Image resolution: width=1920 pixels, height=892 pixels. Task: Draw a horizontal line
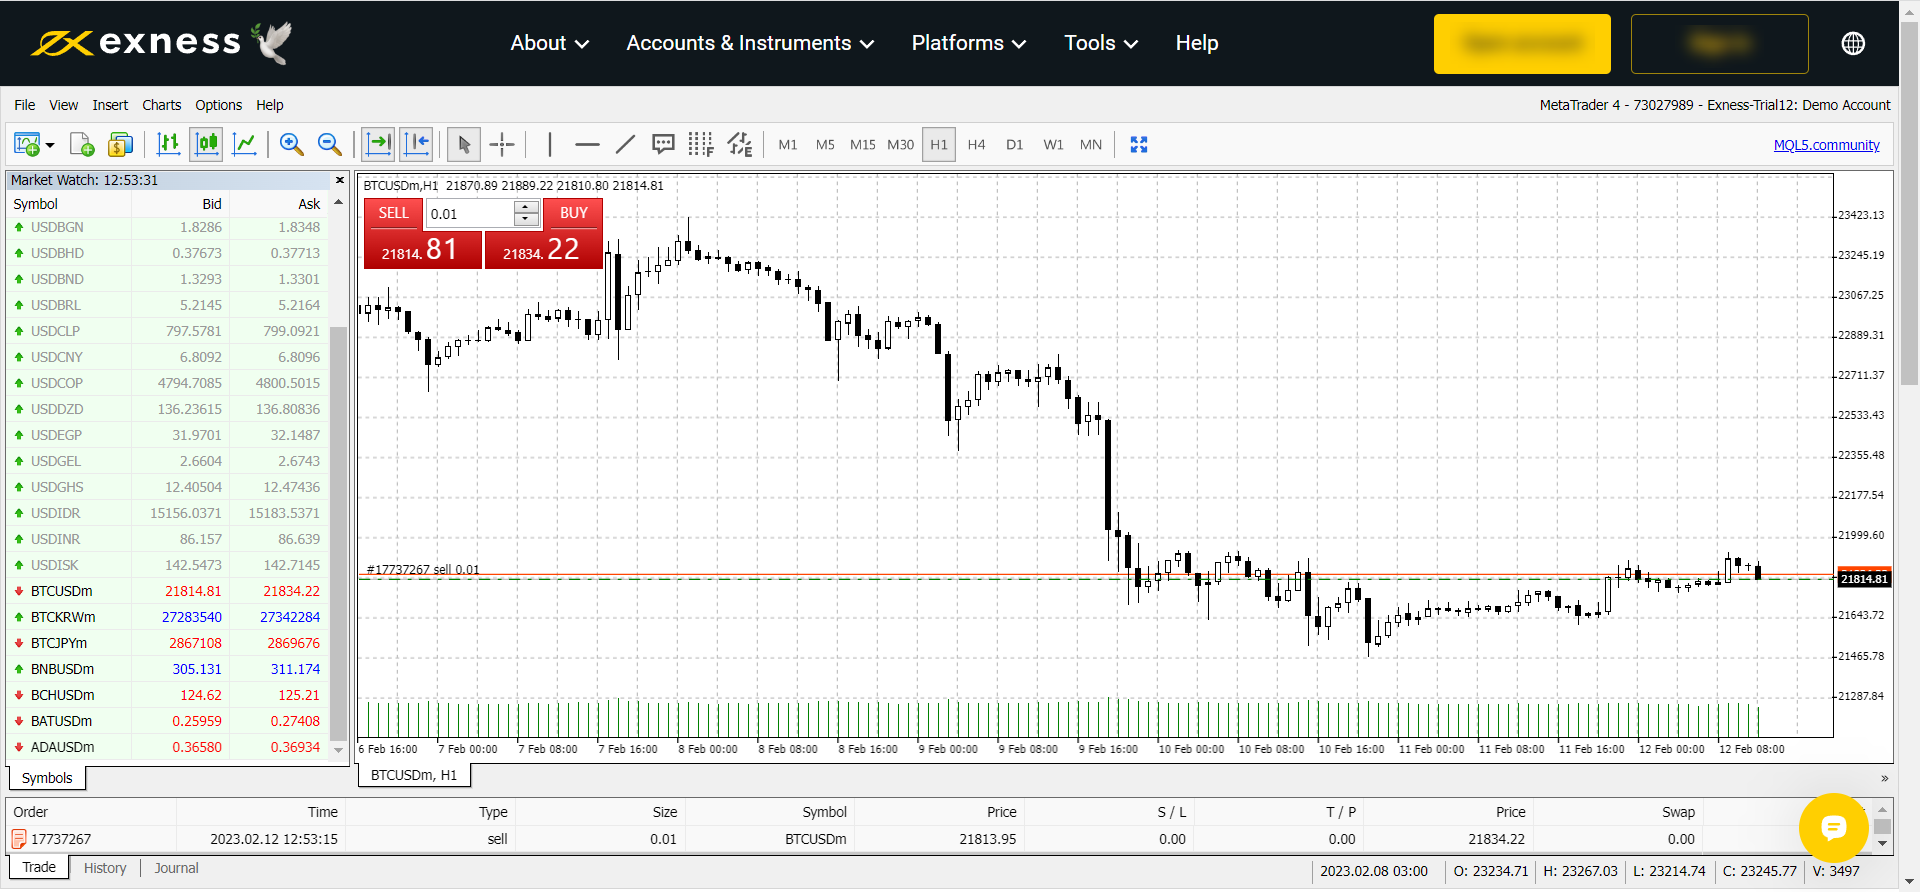click(587, 145)
